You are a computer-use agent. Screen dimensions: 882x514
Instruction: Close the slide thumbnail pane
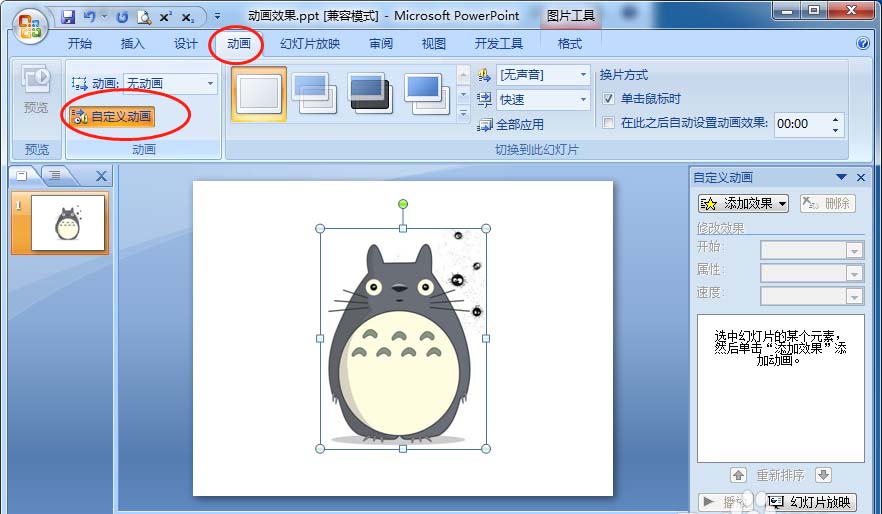[x=101, y=177]
